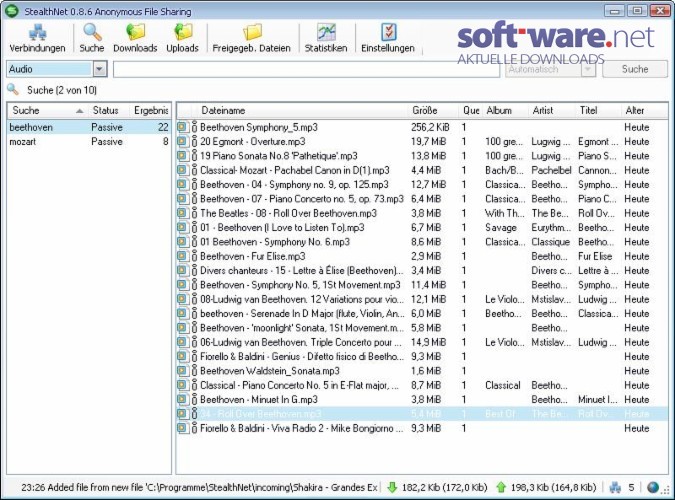This screenshot has height=500, width=675.
Task: Click title cell Fur Elise
Action: [595, 256]
